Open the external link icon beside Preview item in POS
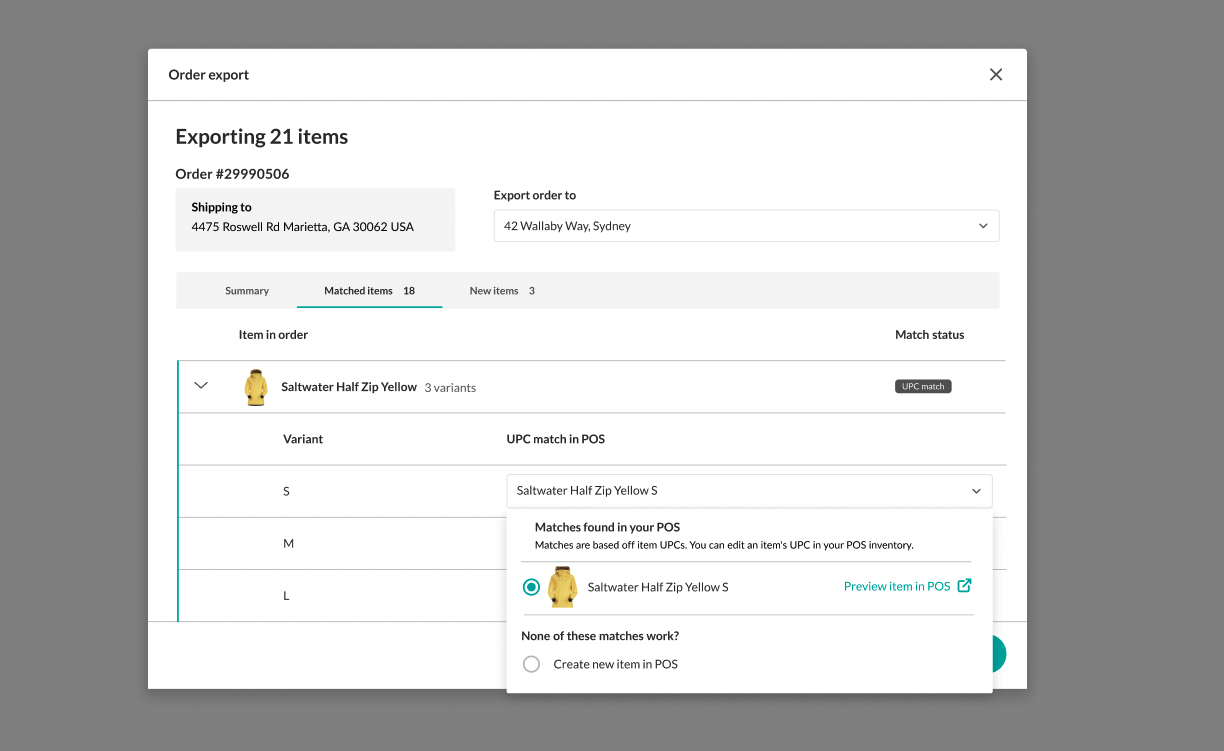This screenshot has height=751, width=1224. tap(964, 586)
